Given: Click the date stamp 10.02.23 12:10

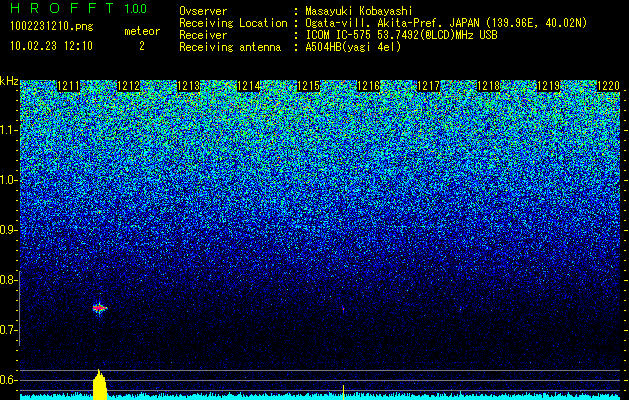Looking at the screenshot, I should (x=51, y=46).
